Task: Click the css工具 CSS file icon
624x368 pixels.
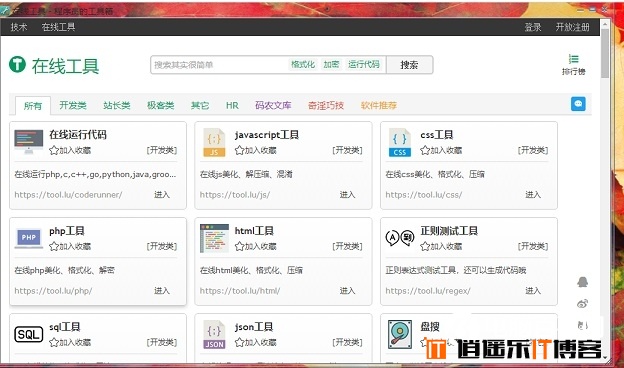Action: [400, 142]
